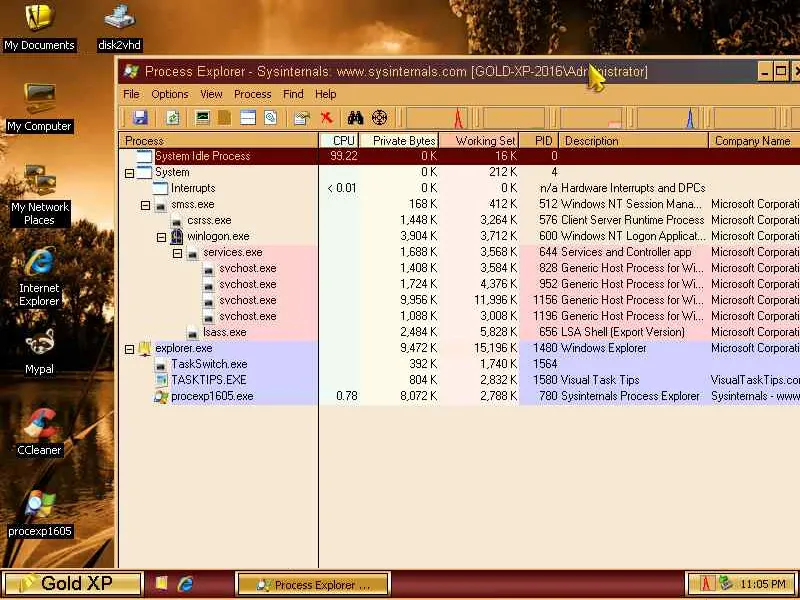Screen dimensions: 800x600
Task: Select the disk2vhd desktop icon
Action: [119, 28]
